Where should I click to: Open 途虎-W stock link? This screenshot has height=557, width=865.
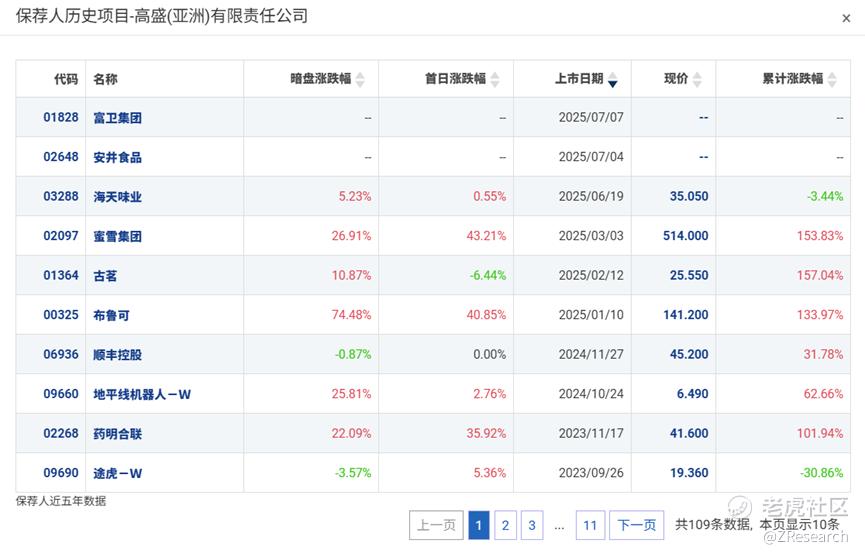tap(118, 474)
